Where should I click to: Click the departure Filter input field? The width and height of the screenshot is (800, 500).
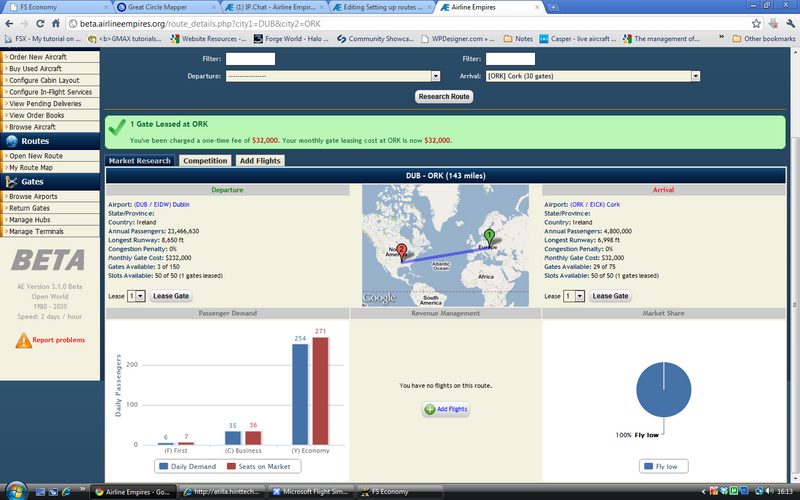250,59
